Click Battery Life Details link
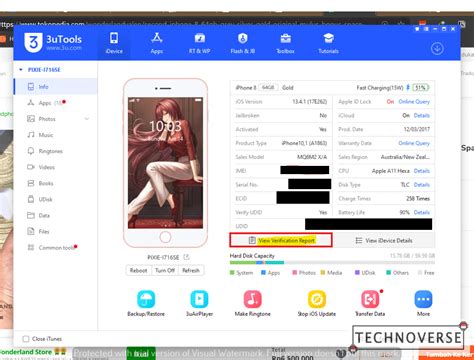The height and width of the screenshot is (360, 474). pos(422,212)
